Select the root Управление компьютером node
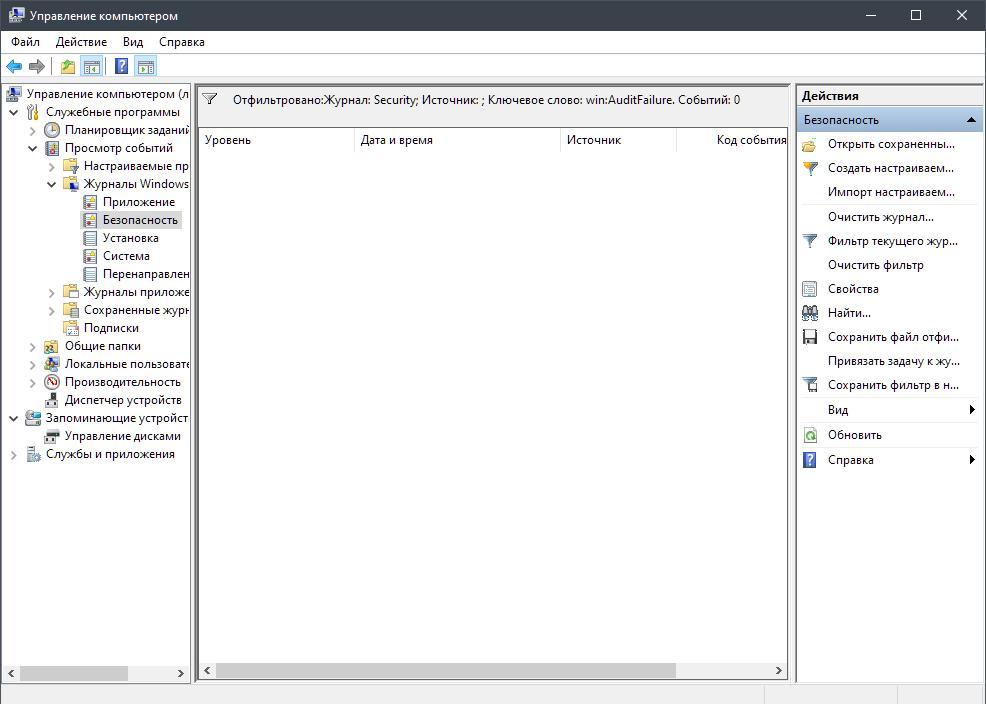Screen dimensions: 986x704 [x=107, y=94]
